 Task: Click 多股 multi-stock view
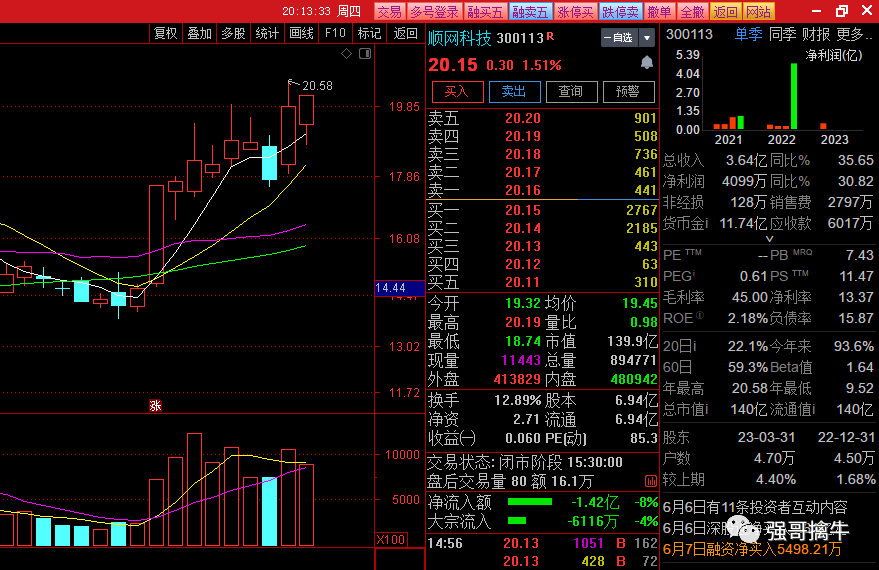[x=233, y=34]
